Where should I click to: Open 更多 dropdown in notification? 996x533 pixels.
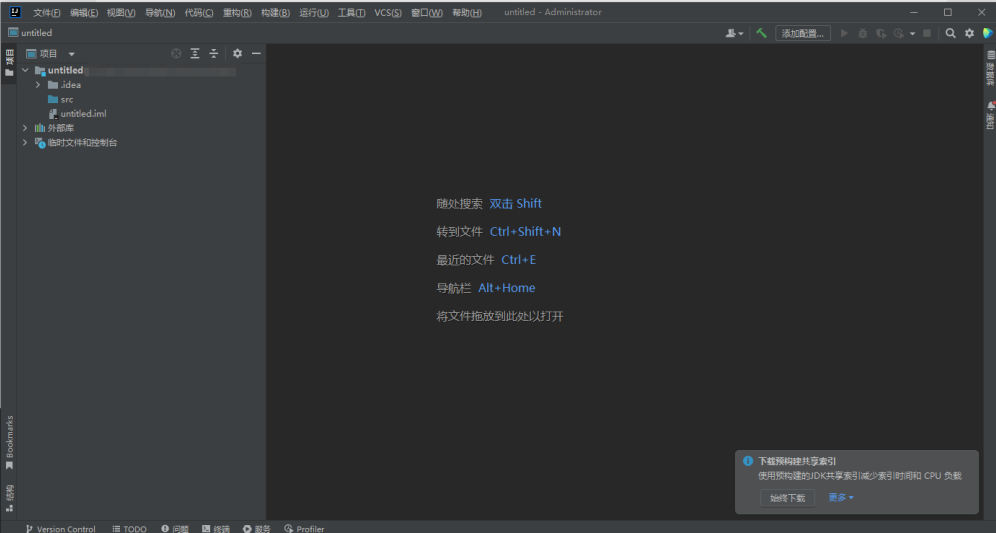click(x=841, y=497)
